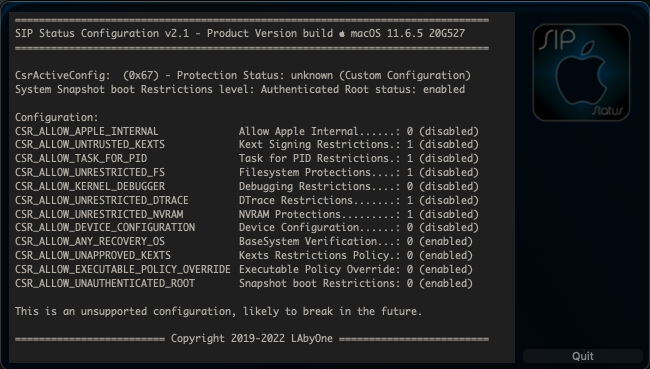Click 'Protection Status: unknown (Custom Configuration)' text
650x369 pixels.
(x=324, y=75)
